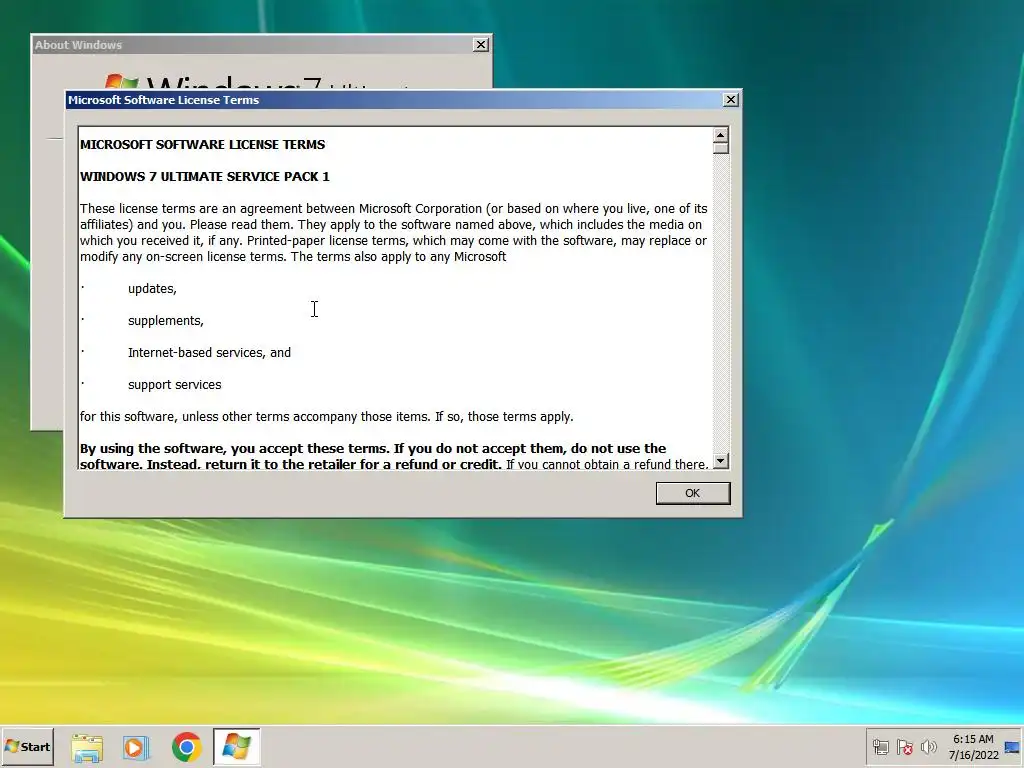Viewport: 1024px width, 768px height.
Task: Click the "for this software, unless other terms" line
Action: pos(327,417)
